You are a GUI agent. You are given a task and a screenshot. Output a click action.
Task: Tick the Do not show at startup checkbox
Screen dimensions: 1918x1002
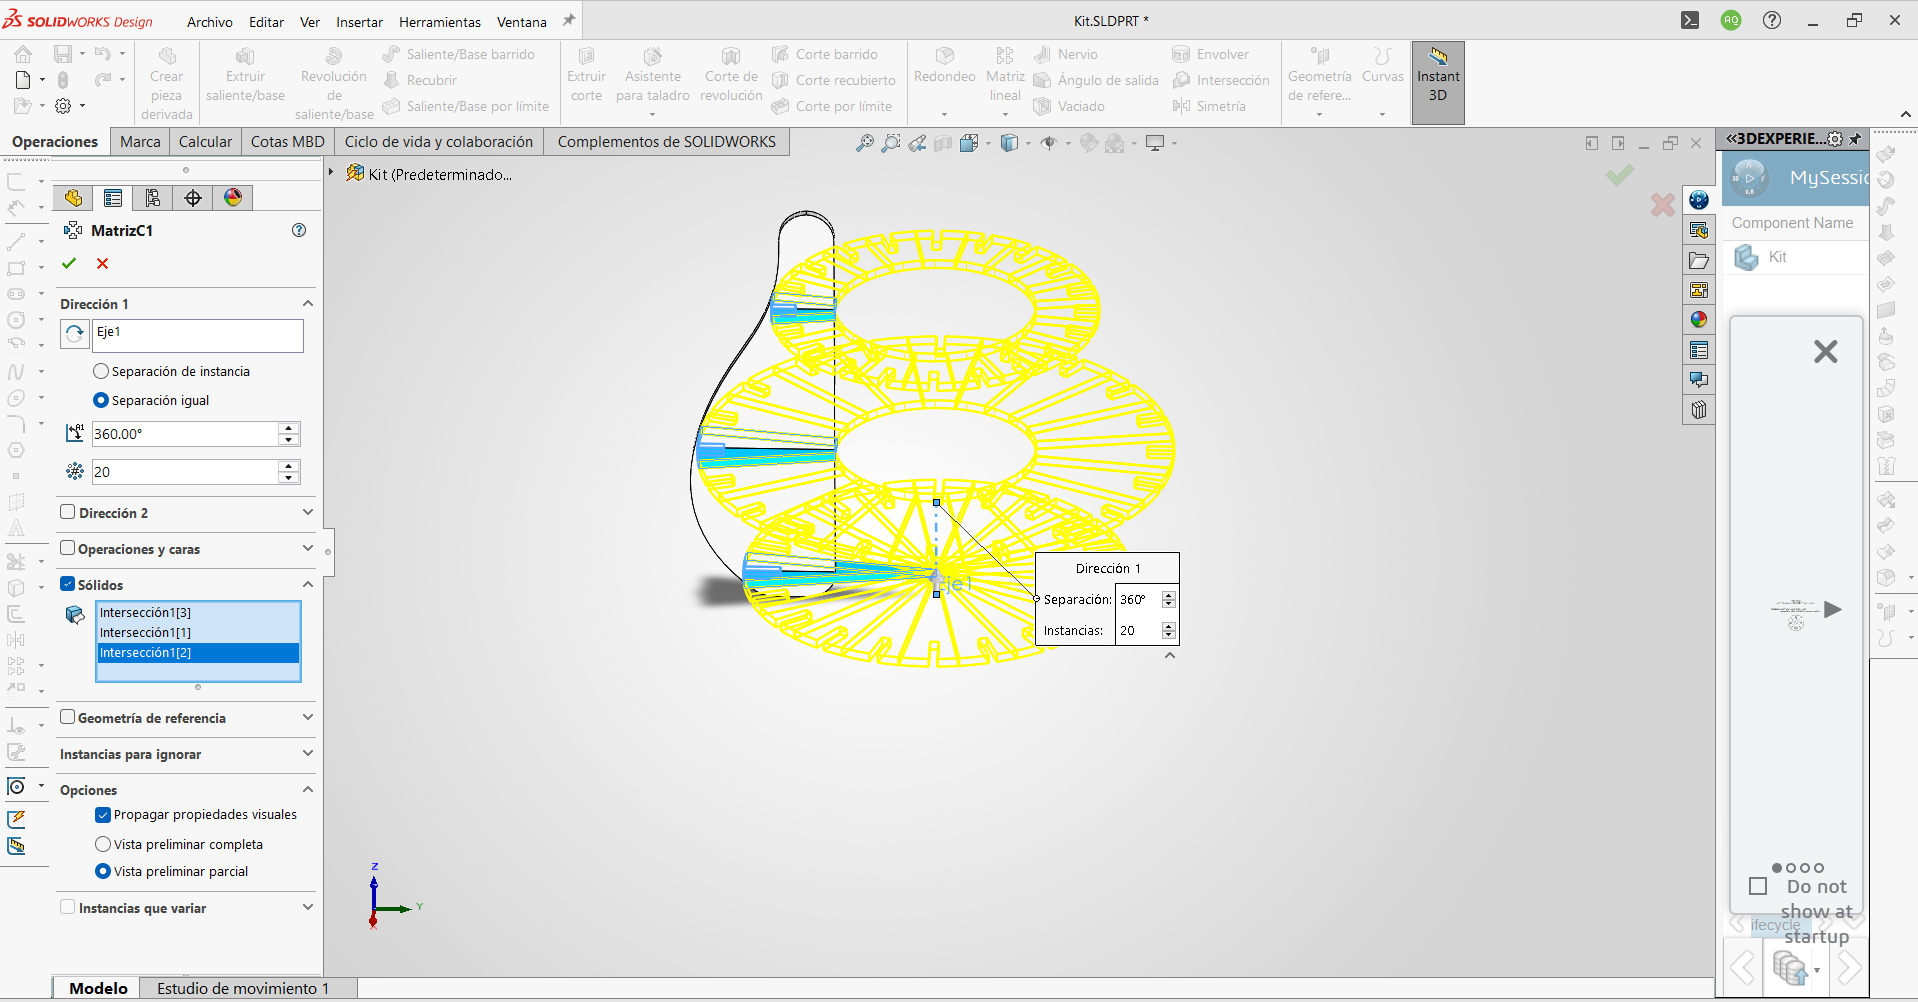pos(1758,886)
